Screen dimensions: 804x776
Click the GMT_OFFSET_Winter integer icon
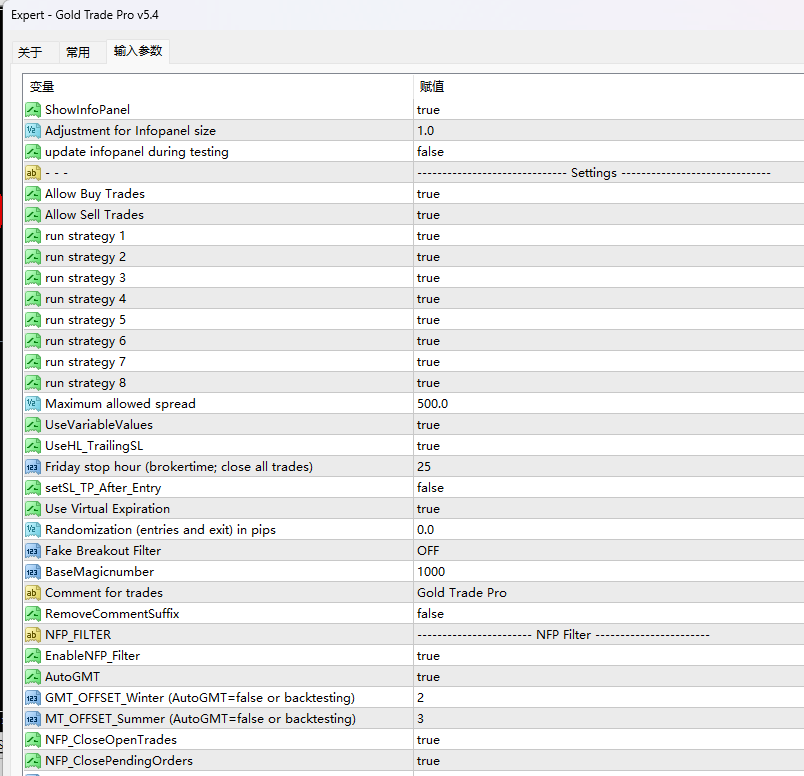click(33, 698)
